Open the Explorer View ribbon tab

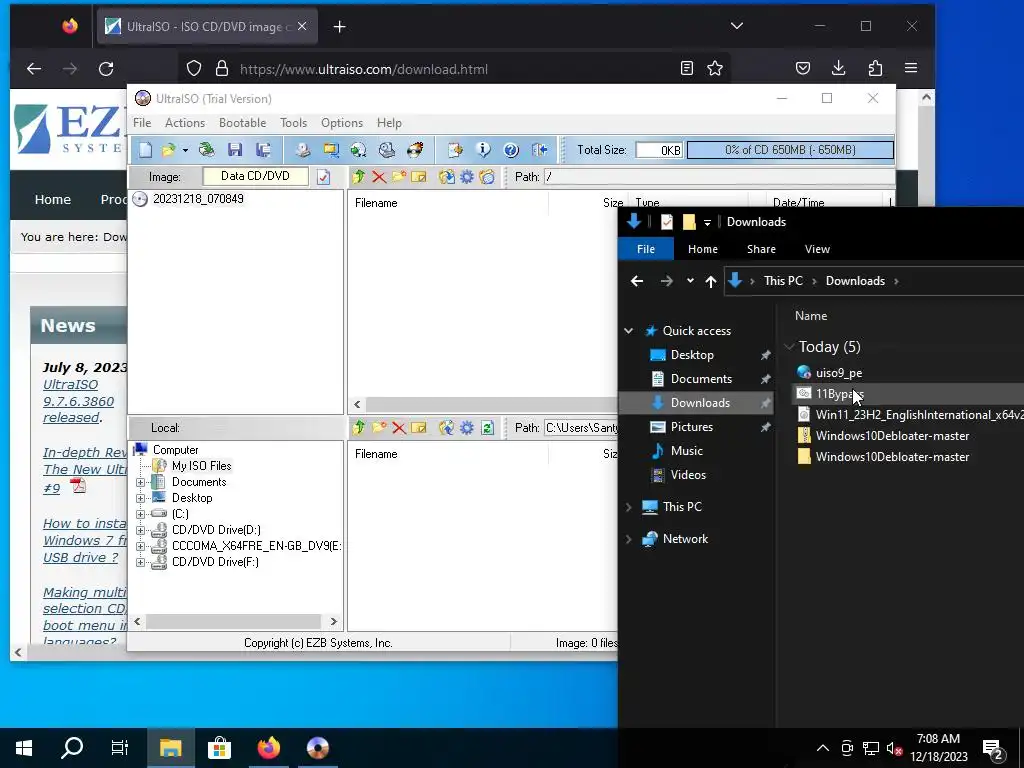[x=817, y=249]
